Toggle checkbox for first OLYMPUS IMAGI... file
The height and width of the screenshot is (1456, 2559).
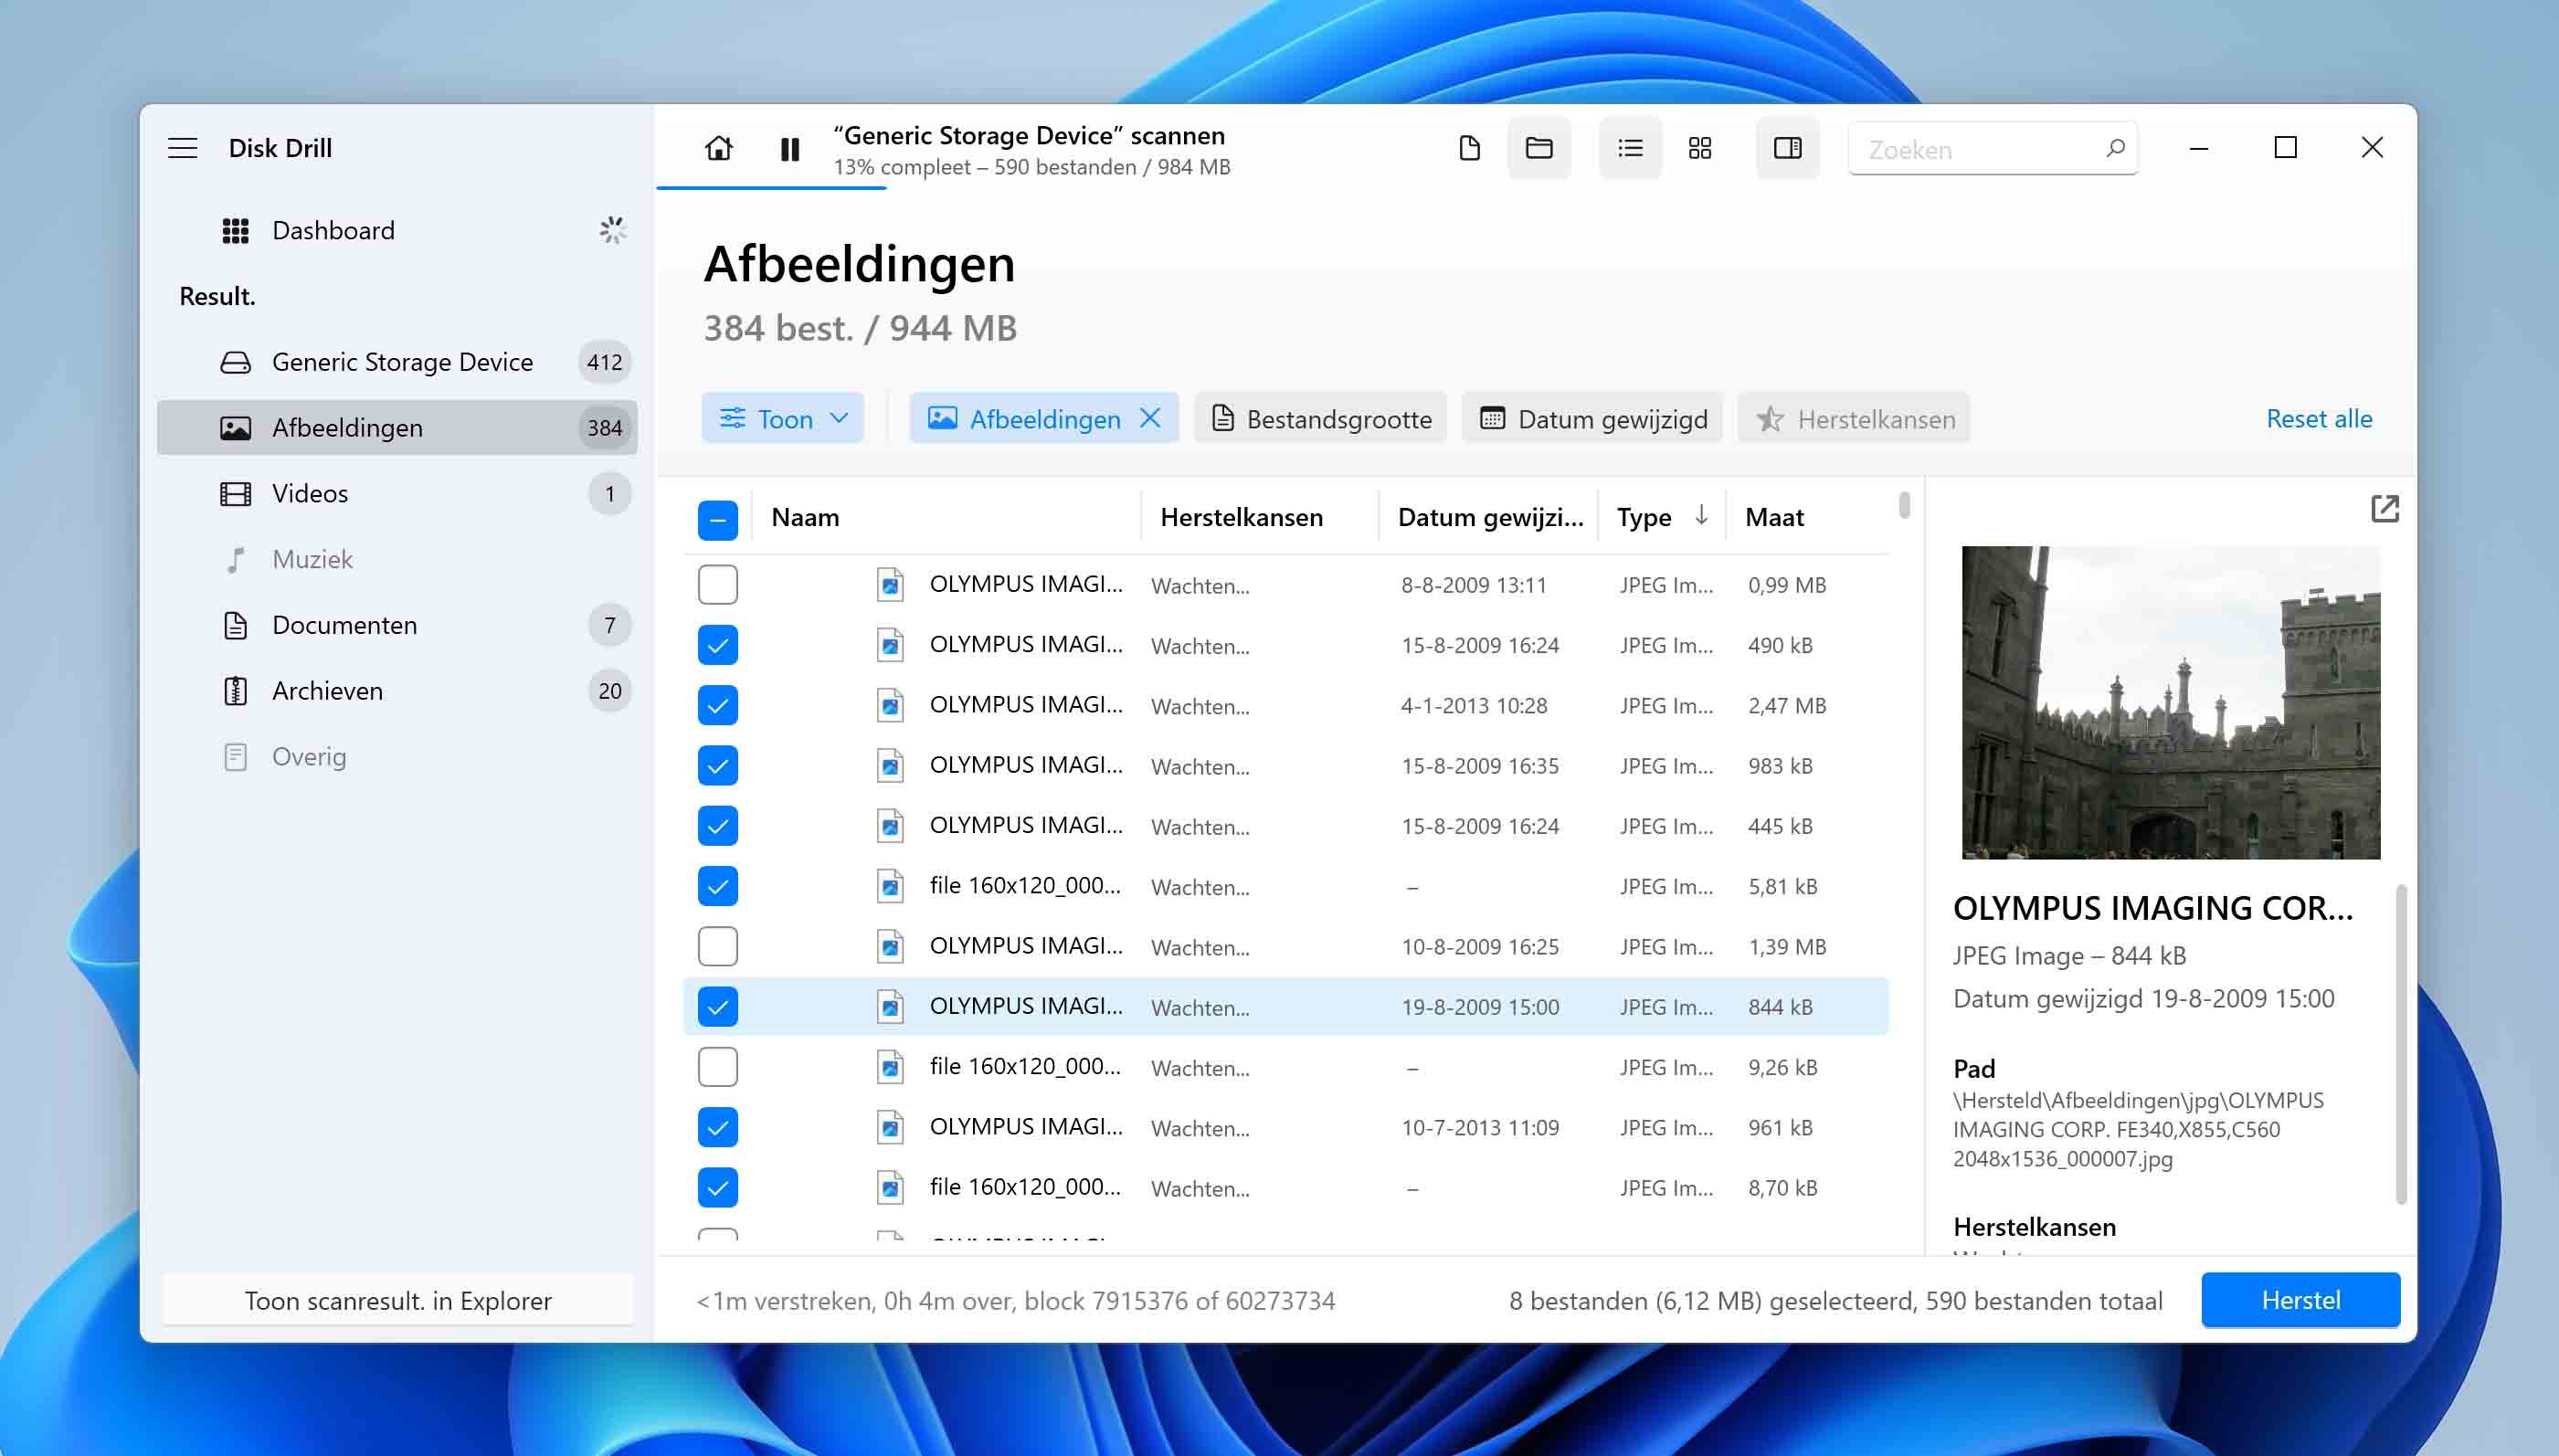pos(717,583)
